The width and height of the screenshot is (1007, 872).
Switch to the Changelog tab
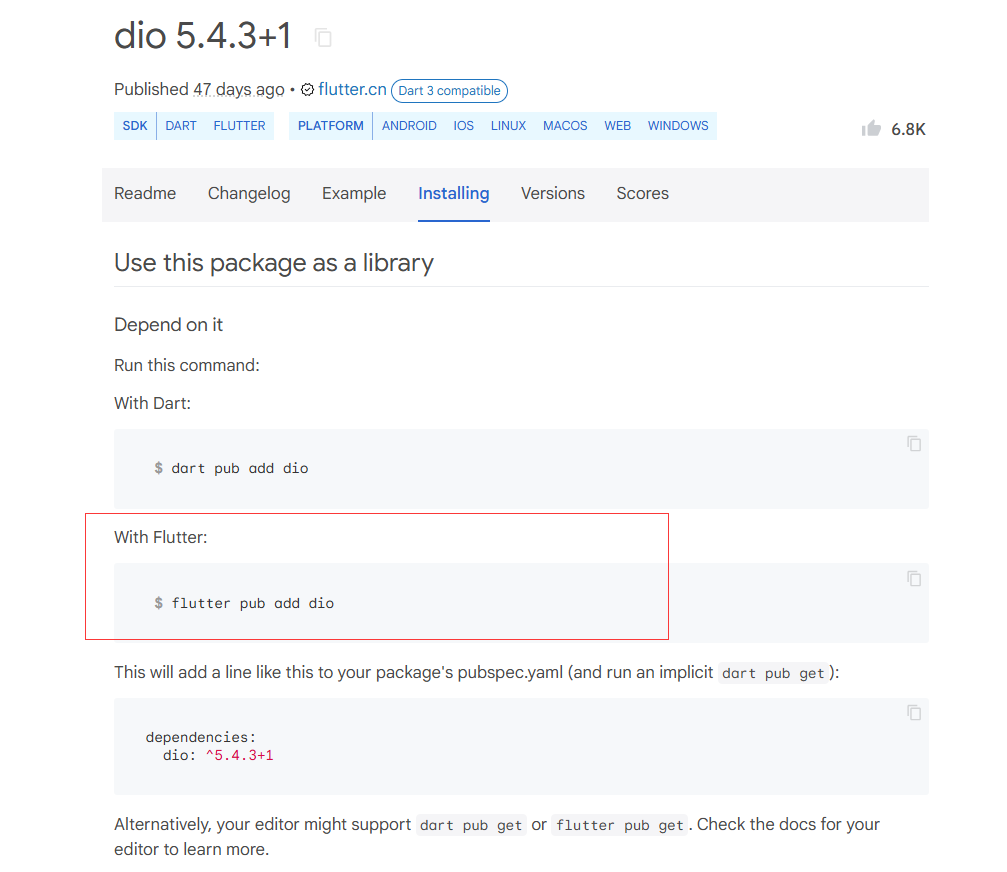click(249, 193)
